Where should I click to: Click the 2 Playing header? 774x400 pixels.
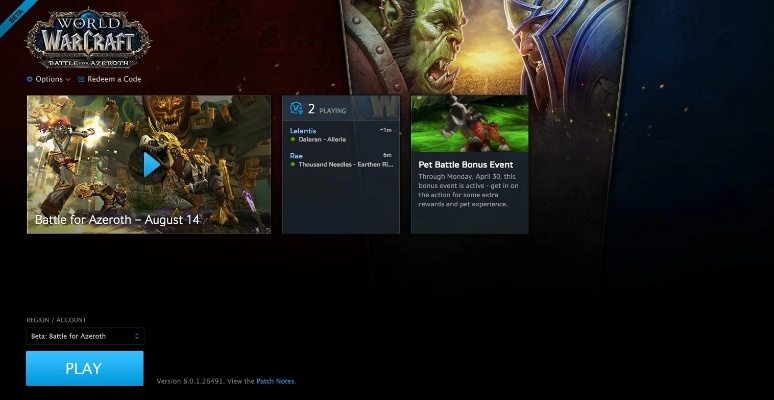(x=326, y=109)
